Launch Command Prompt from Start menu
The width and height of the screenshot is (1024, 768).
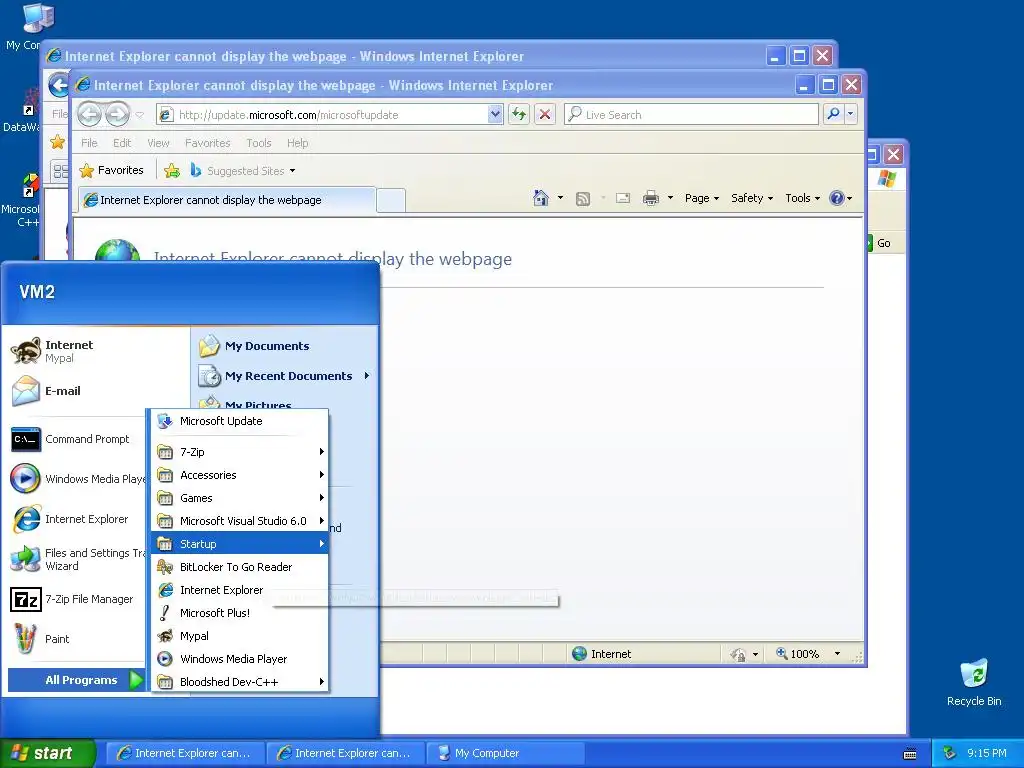click(x=77, y=440)
